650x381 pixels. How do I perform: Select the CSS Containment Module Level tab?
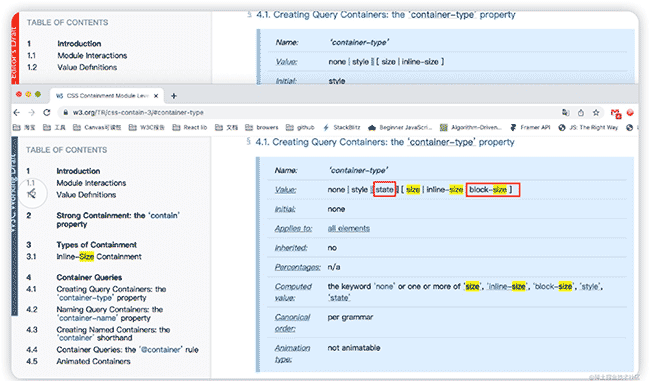[x=107, y=96]
